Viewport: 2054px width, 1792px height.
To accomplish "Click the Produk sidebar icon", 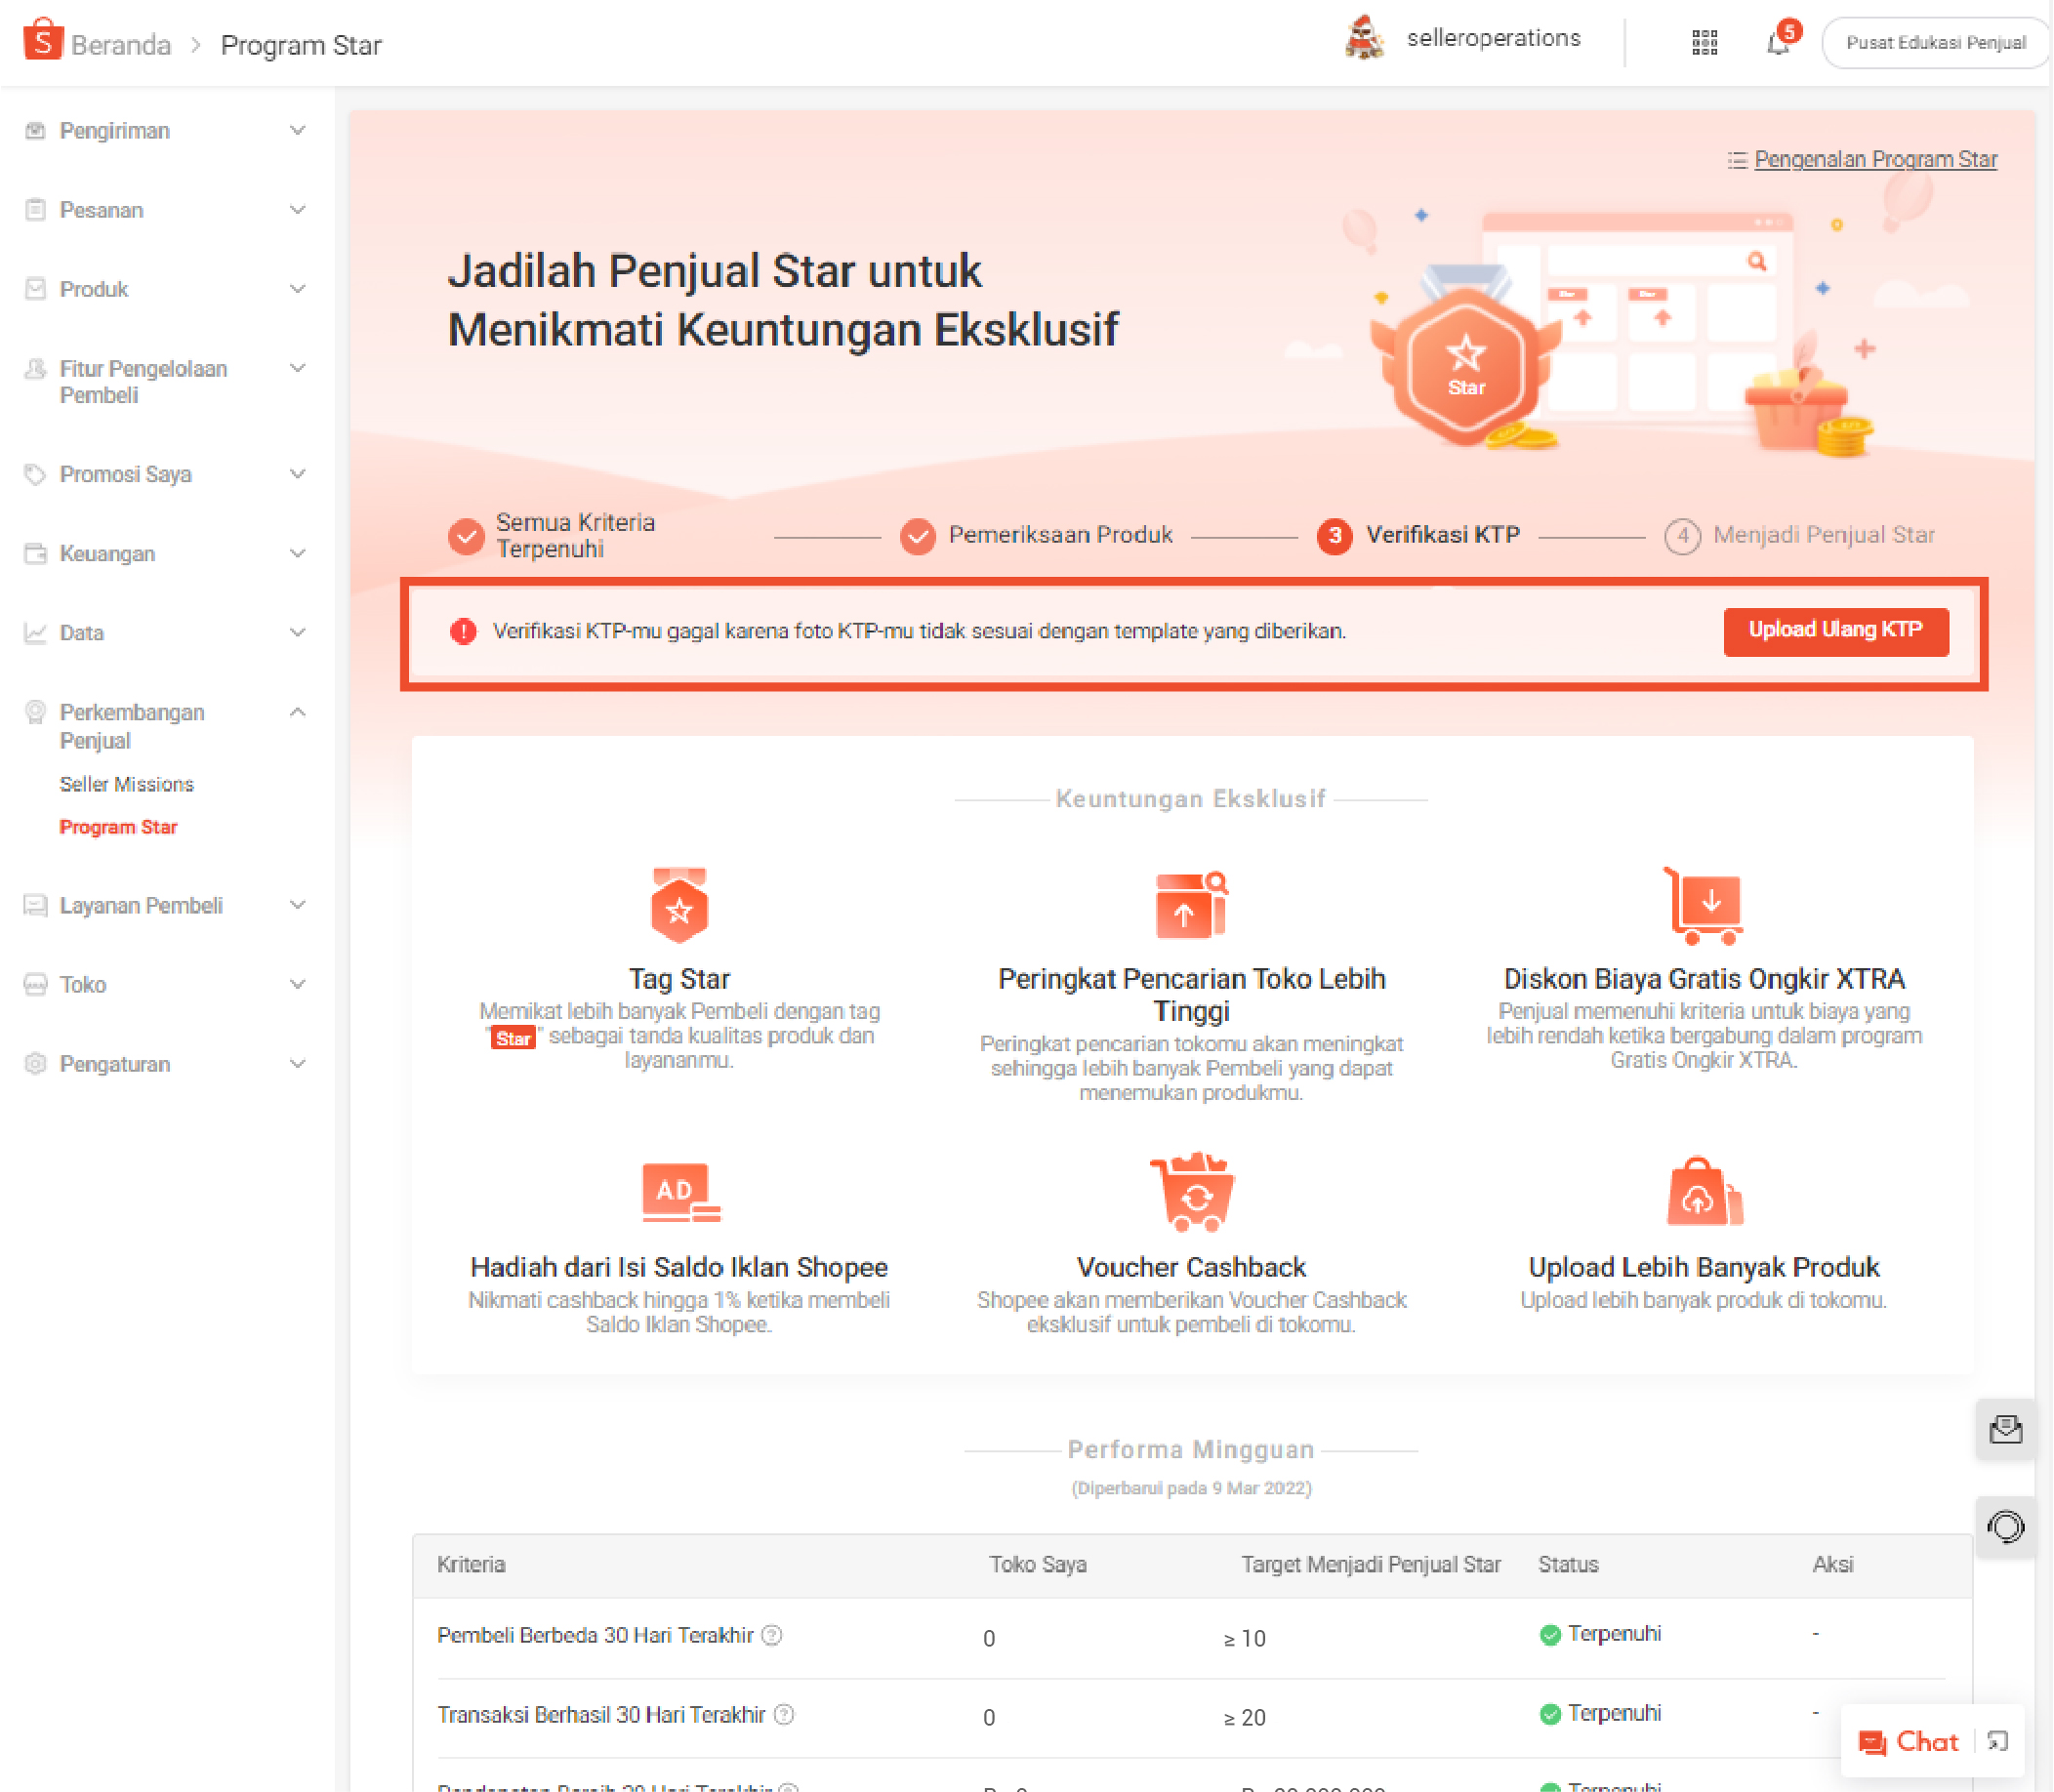I will [35, 289].
